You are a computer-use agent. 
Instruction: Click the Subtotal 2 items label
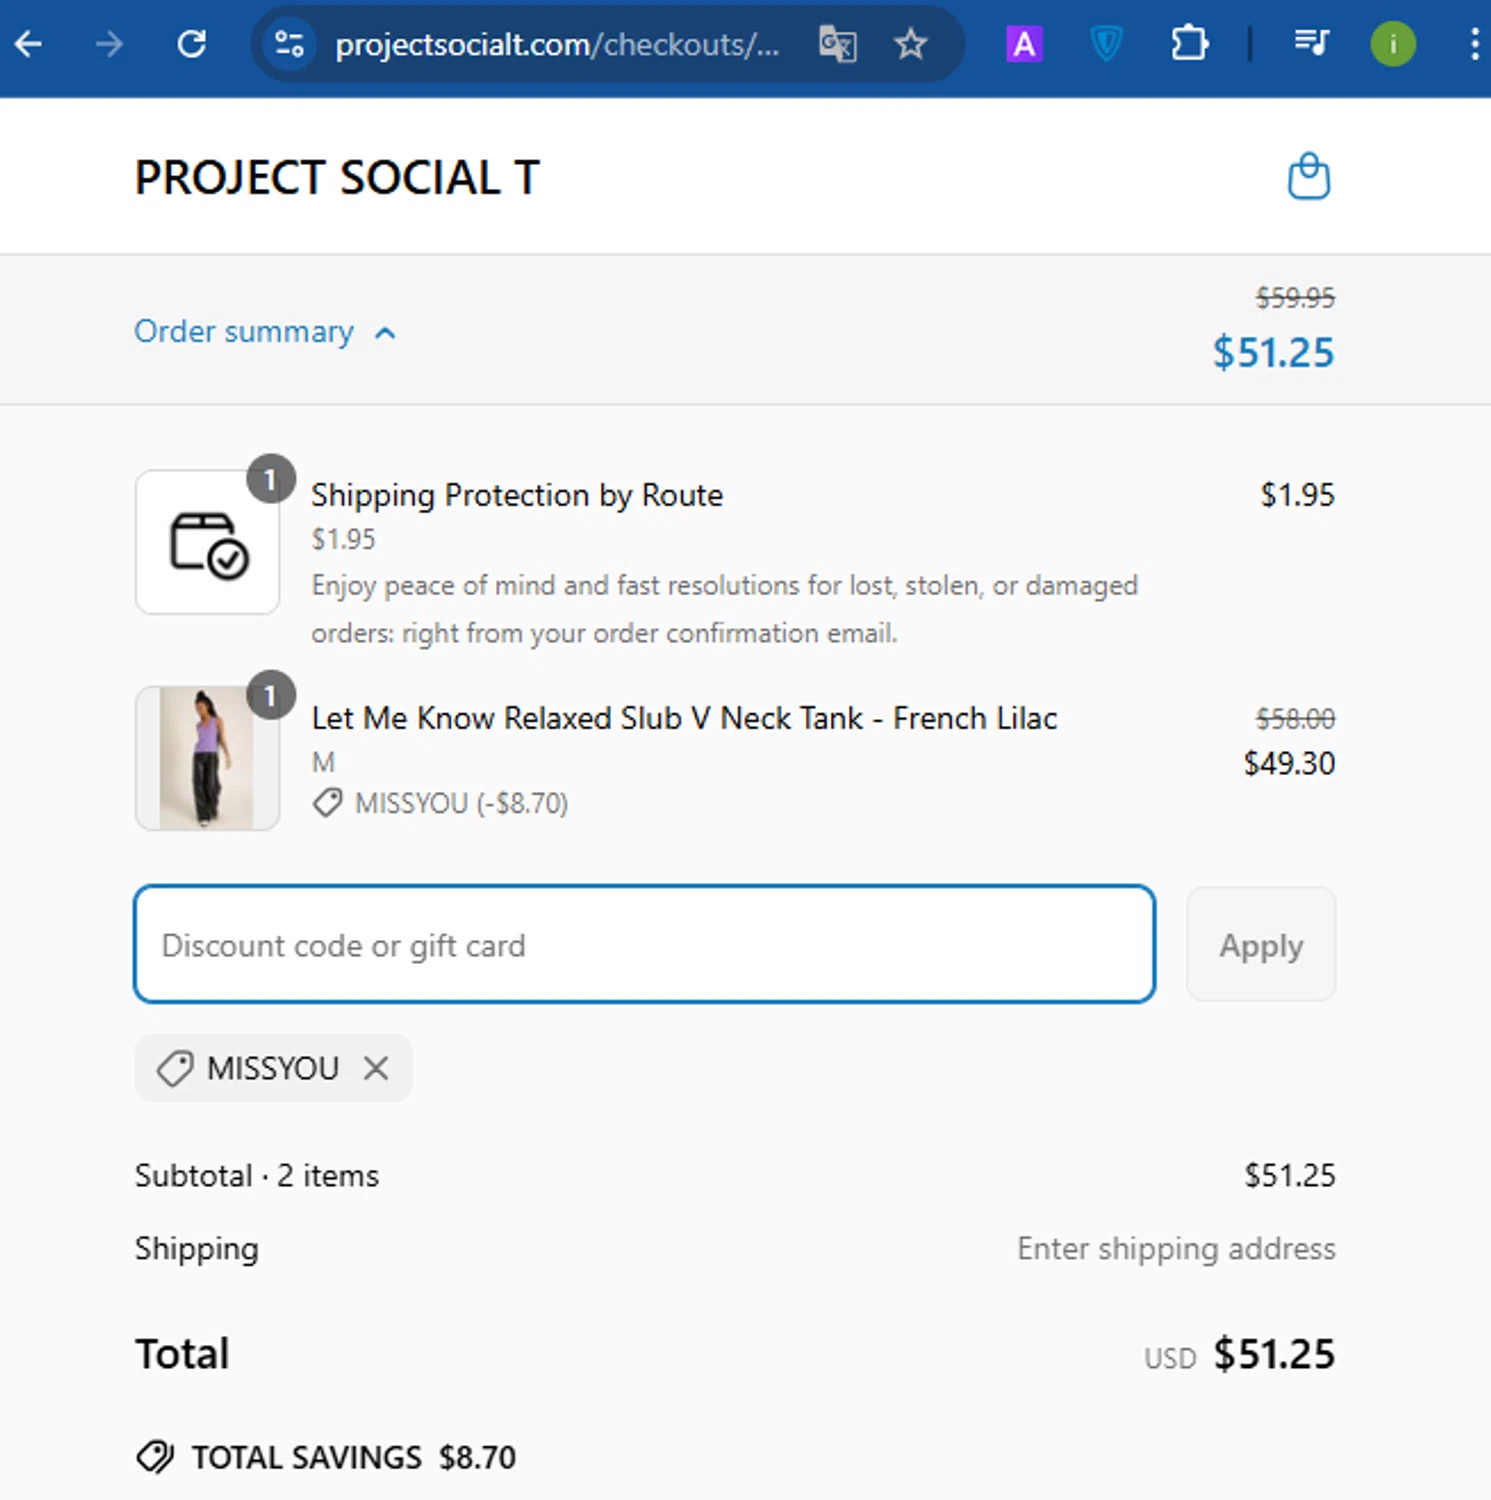tap(257, 1175)
